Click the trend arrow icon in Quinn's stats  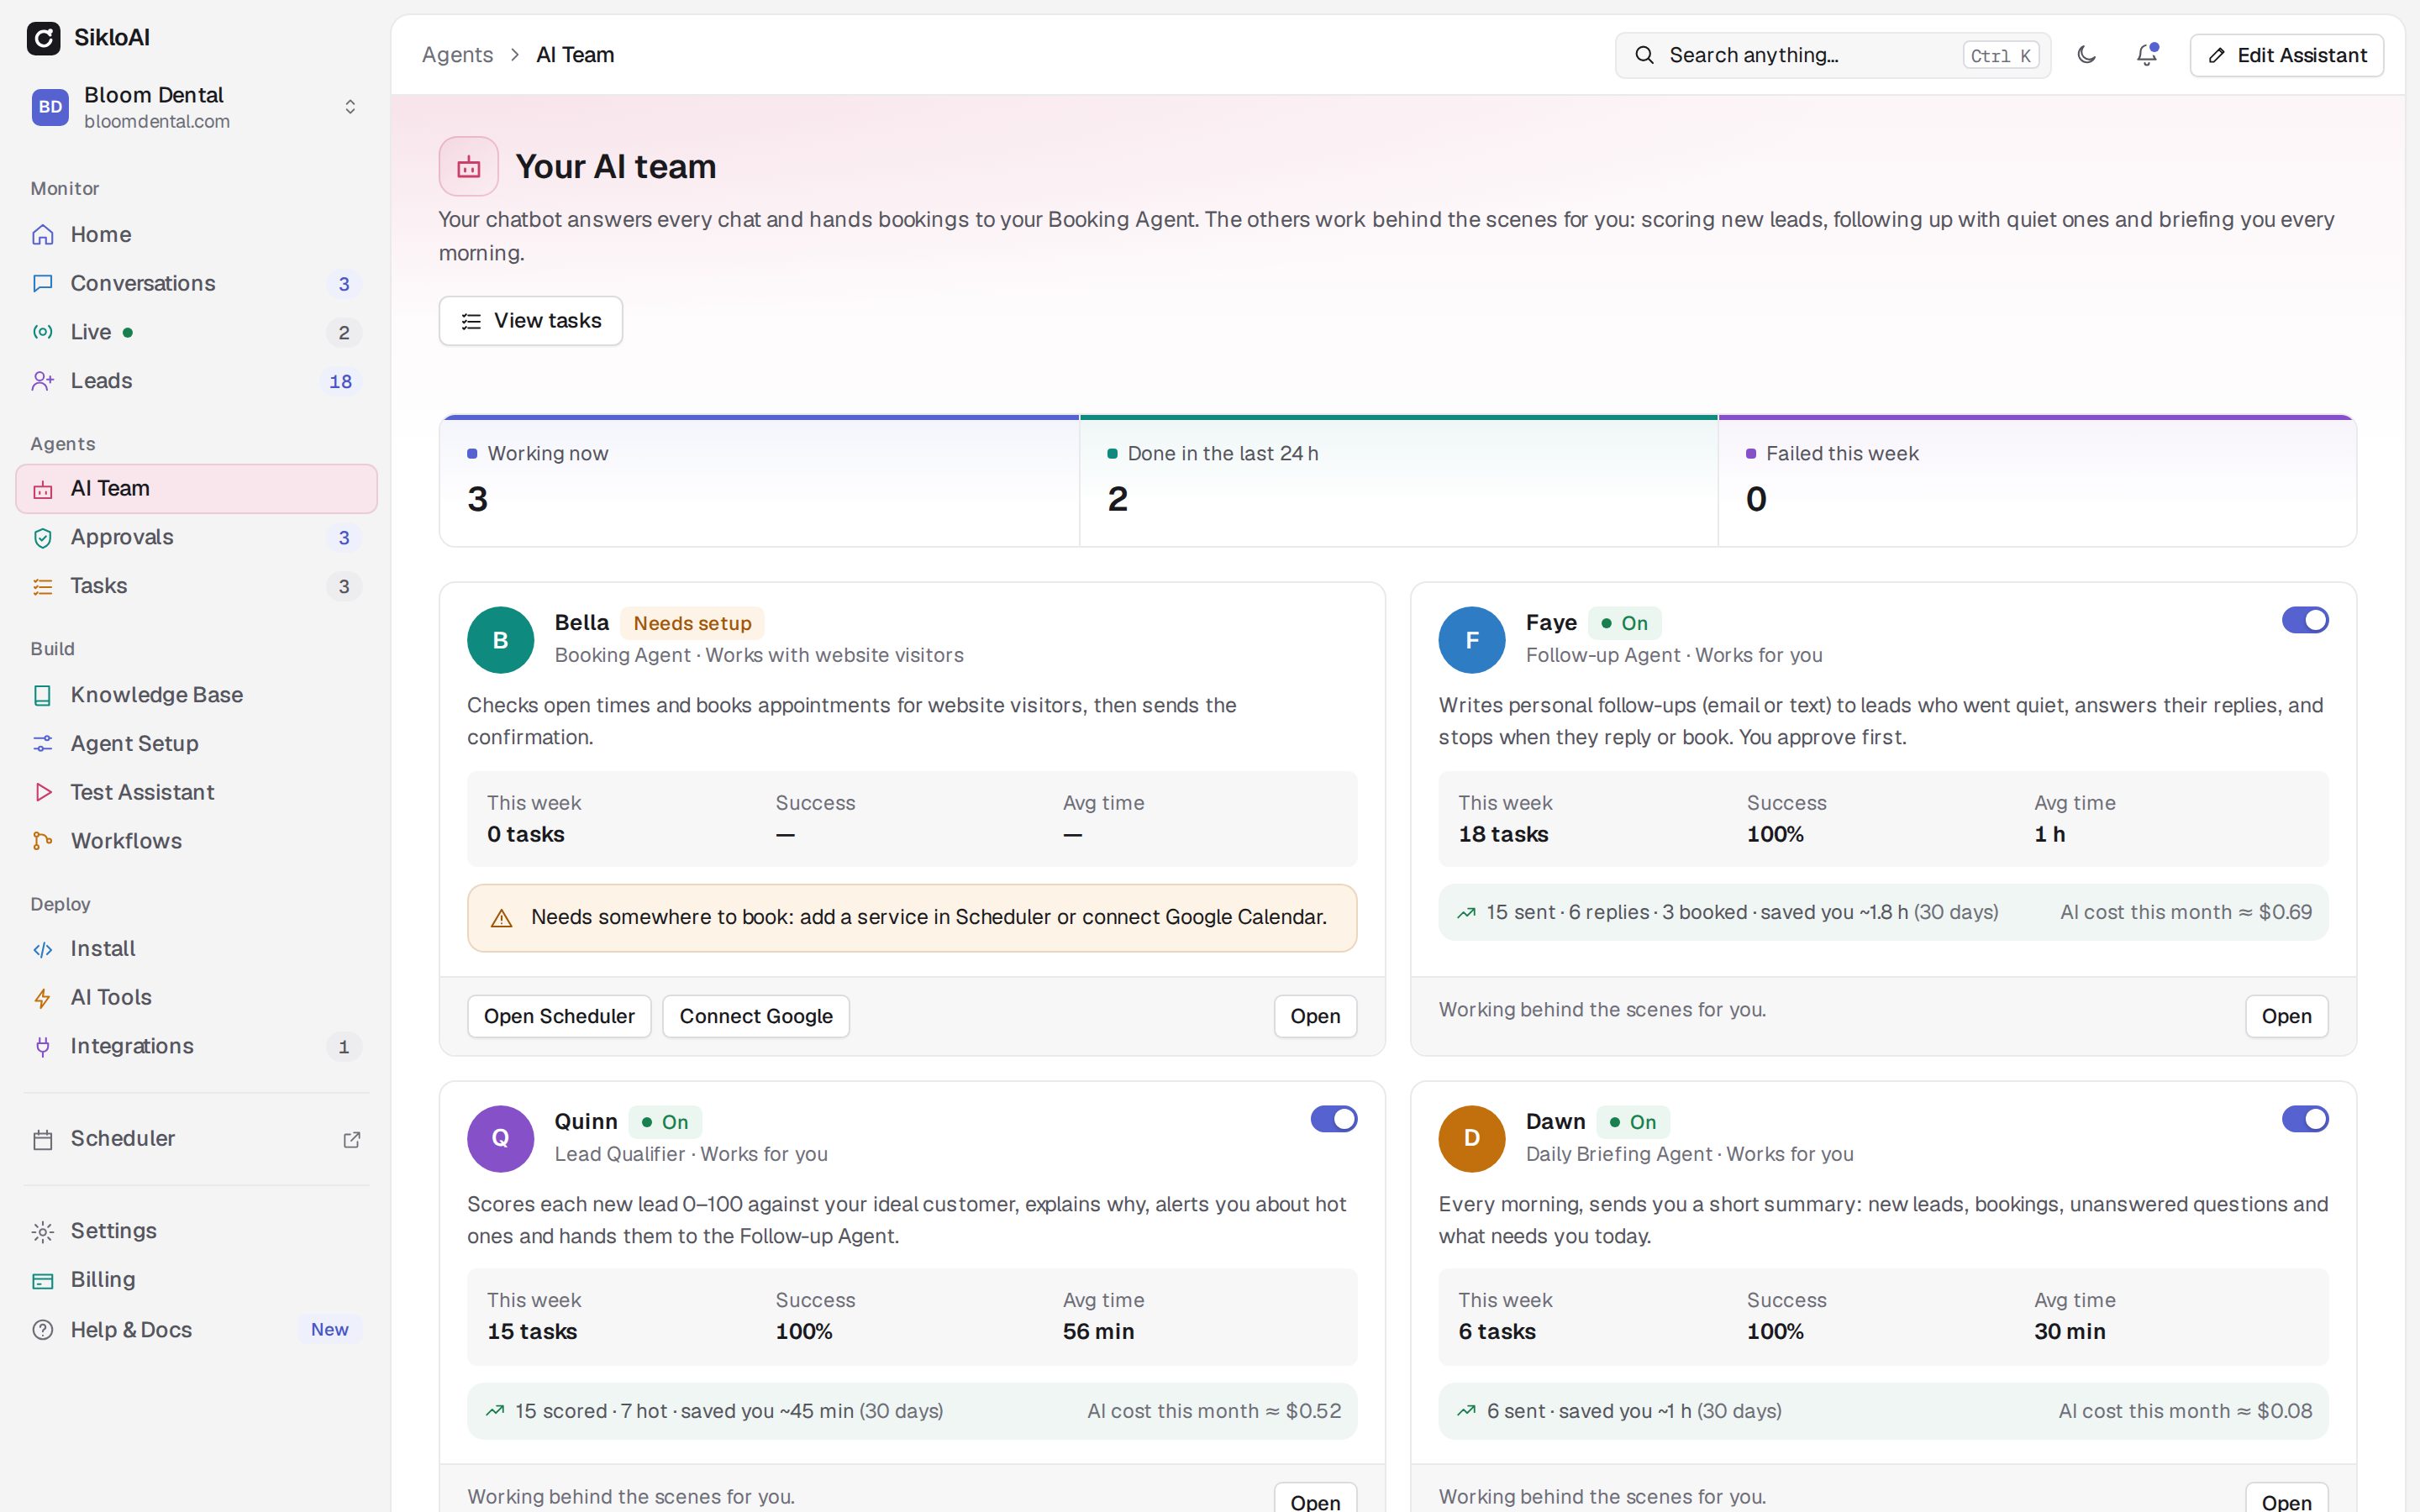click(495, 1411)
